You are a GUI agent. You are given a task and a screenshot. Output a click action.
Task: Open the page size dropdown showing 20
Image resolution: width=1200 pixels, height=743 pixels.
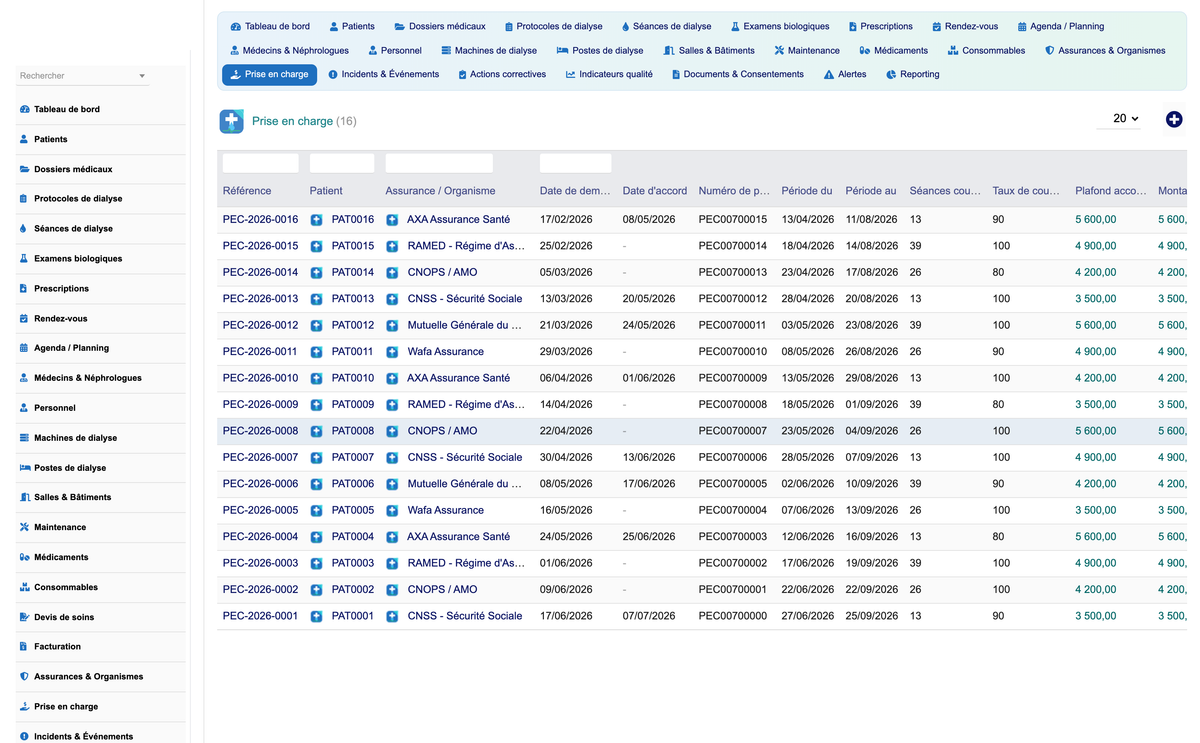(1119, 118)
